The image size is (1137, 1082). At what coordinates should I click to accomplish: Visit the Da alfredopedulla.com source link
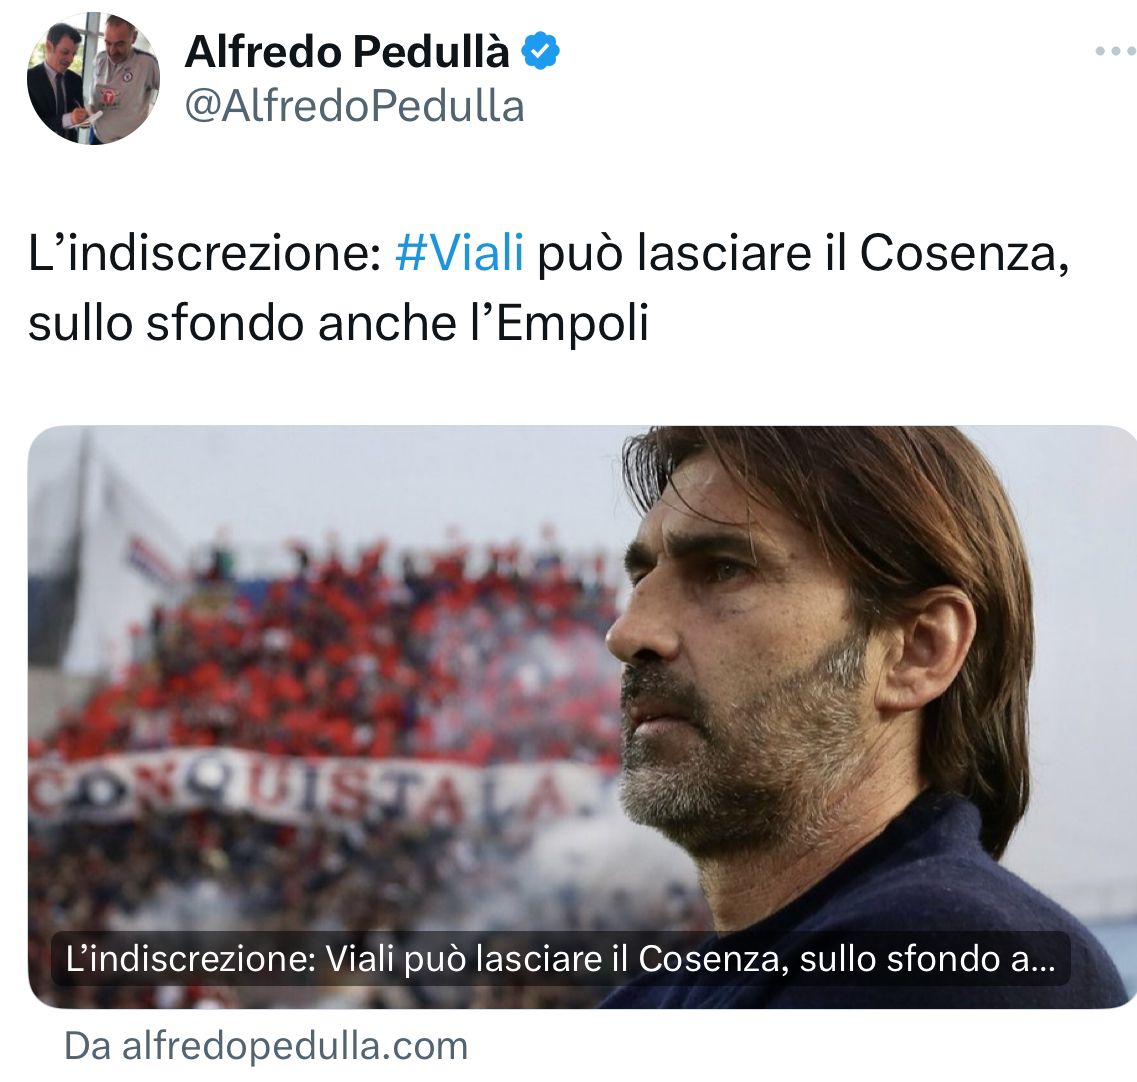[x=266, y=1046]
